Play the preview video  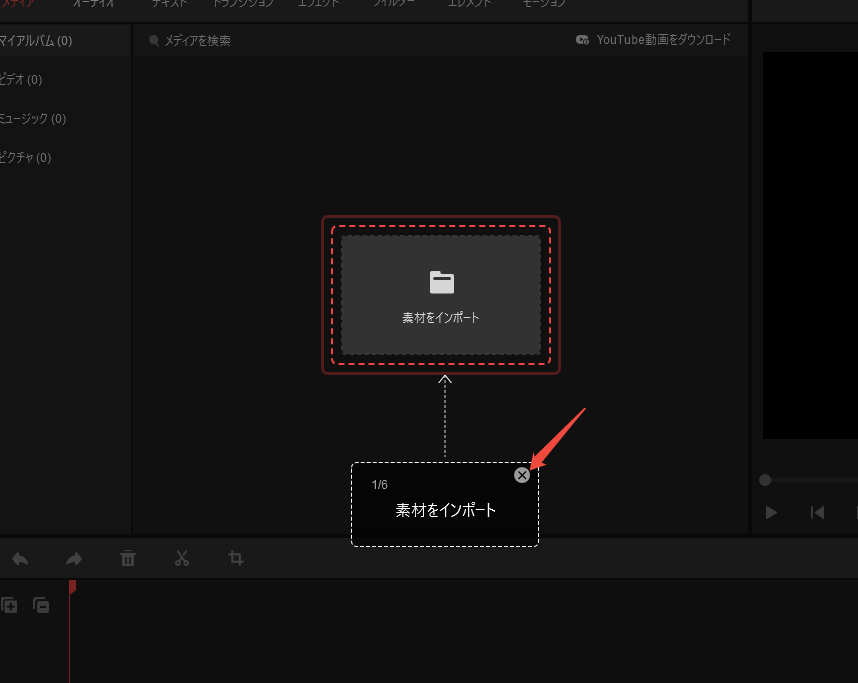click(771, 513)
